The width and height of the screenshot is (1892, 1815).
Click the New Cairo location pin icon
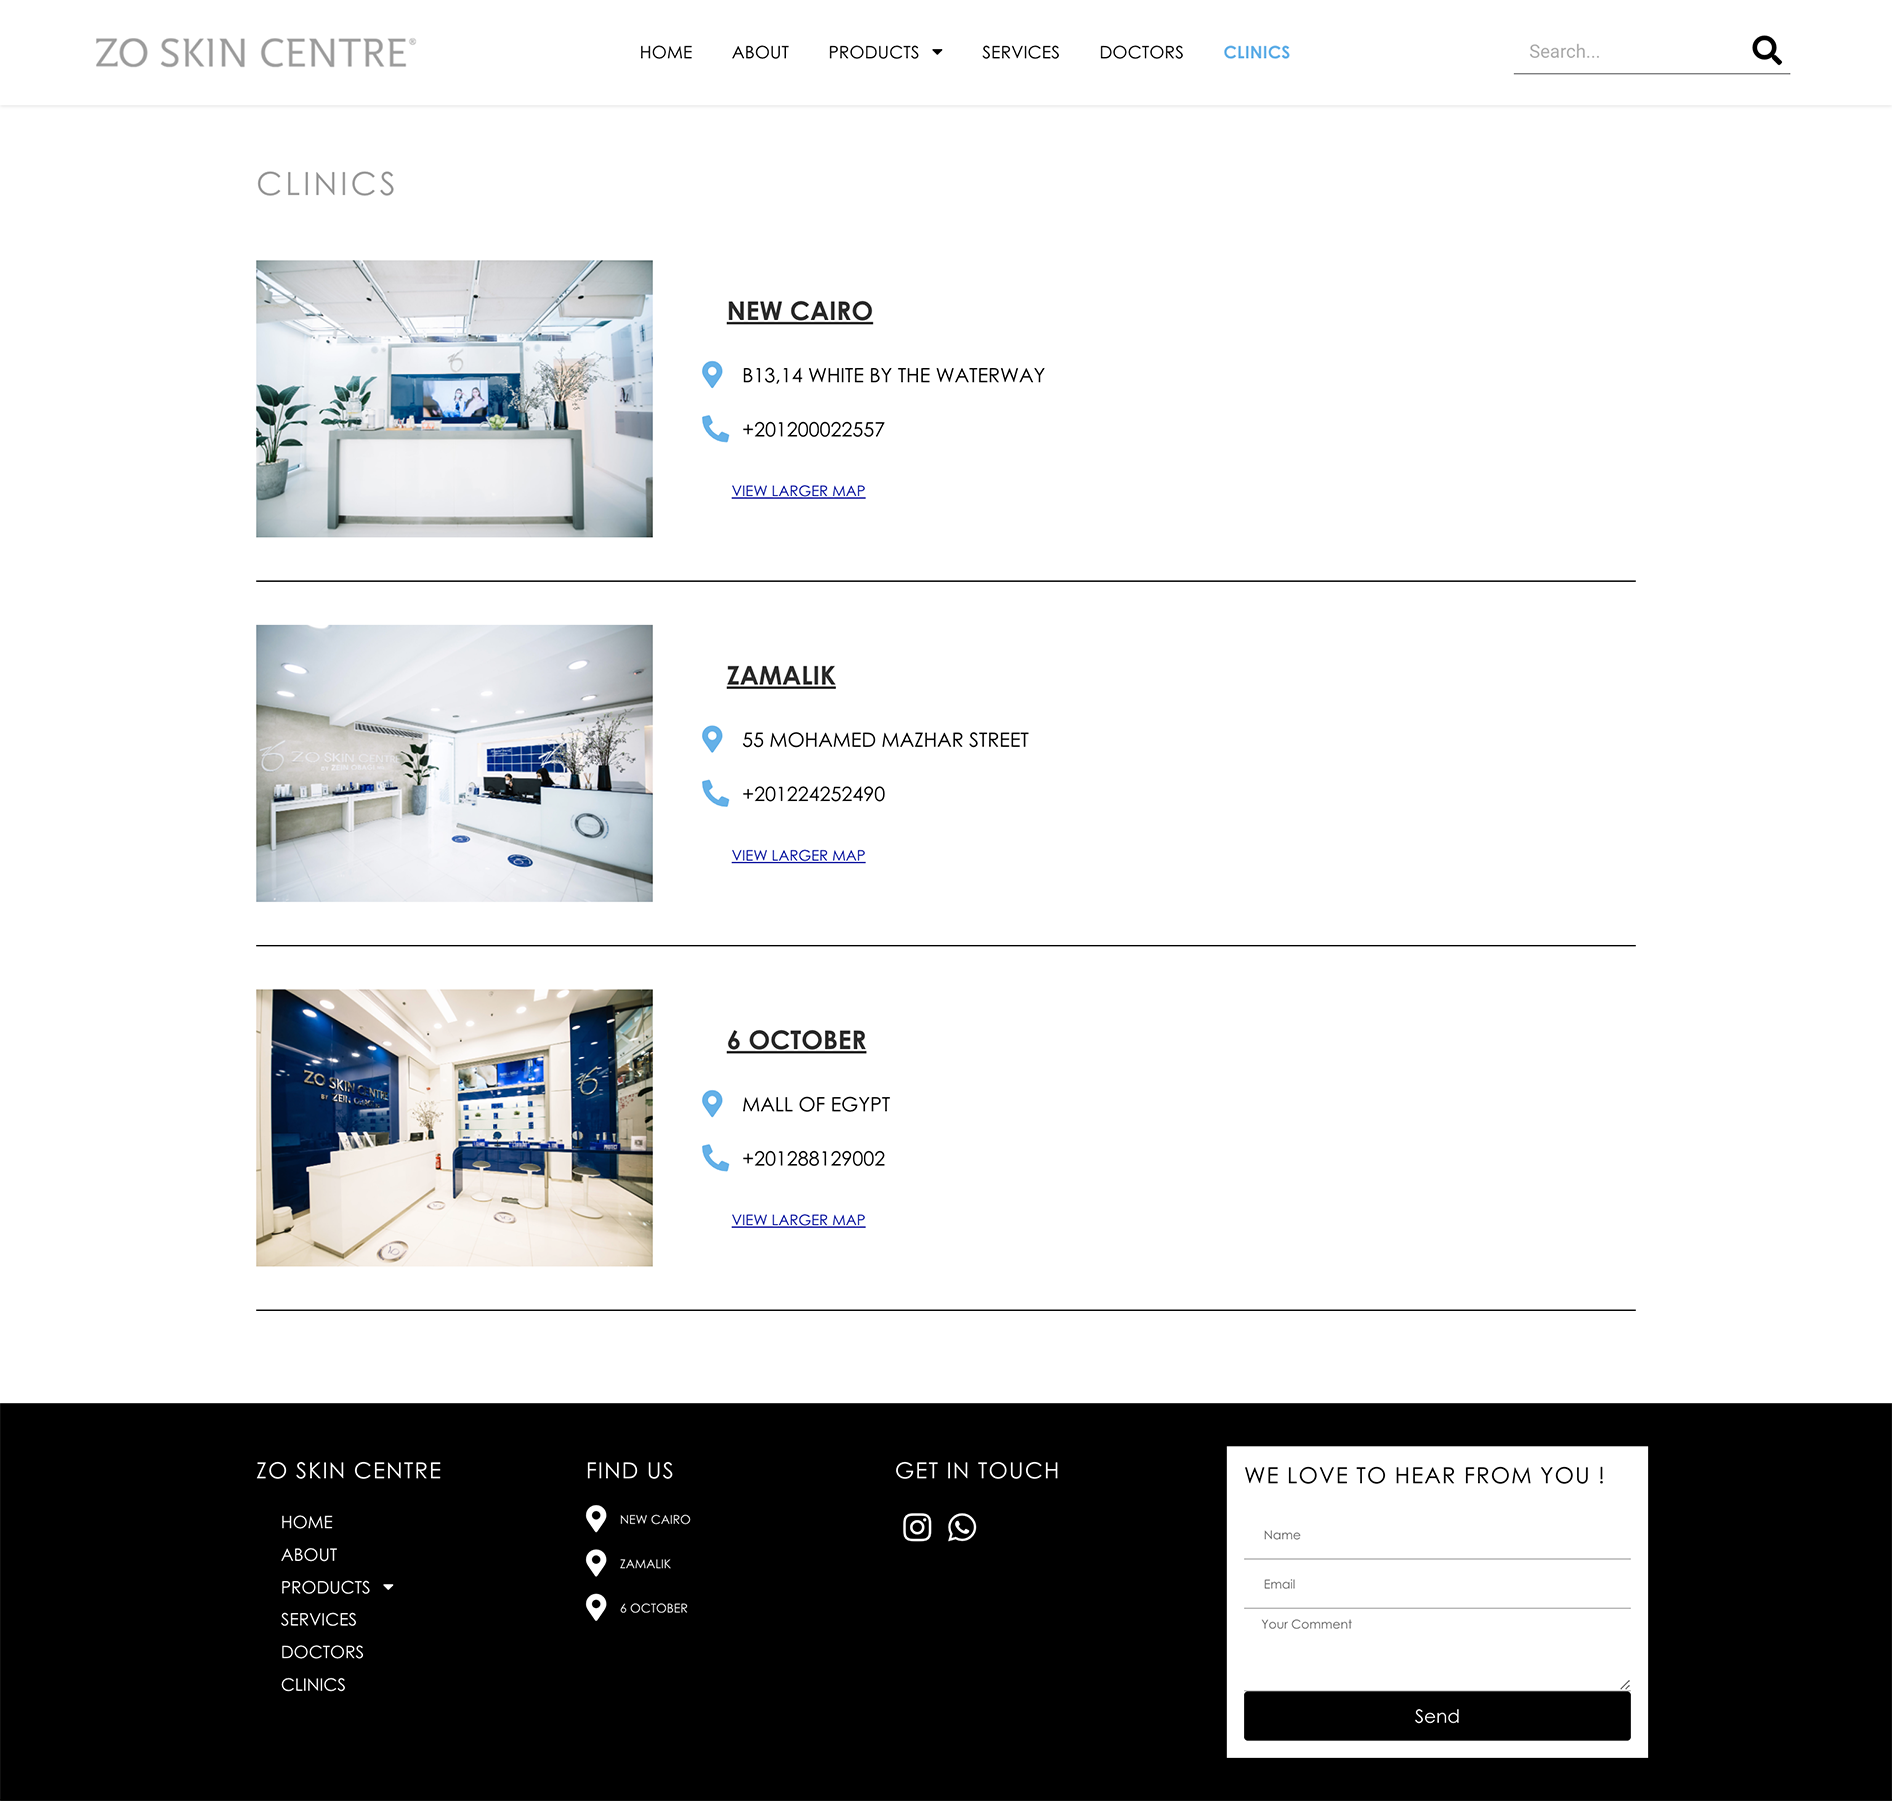712,375
